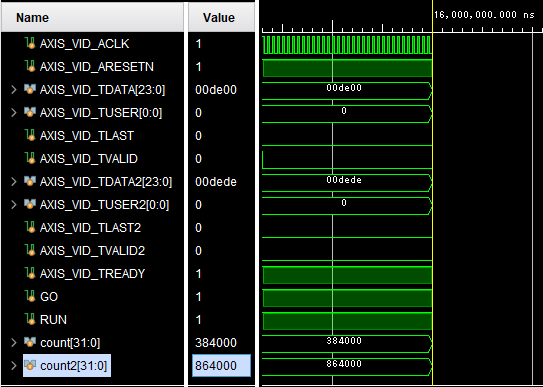
Task: Select the AXIS_VID_TDATA2[23:0] signal name
Action: pyautogui.click(x=106, y=182)
